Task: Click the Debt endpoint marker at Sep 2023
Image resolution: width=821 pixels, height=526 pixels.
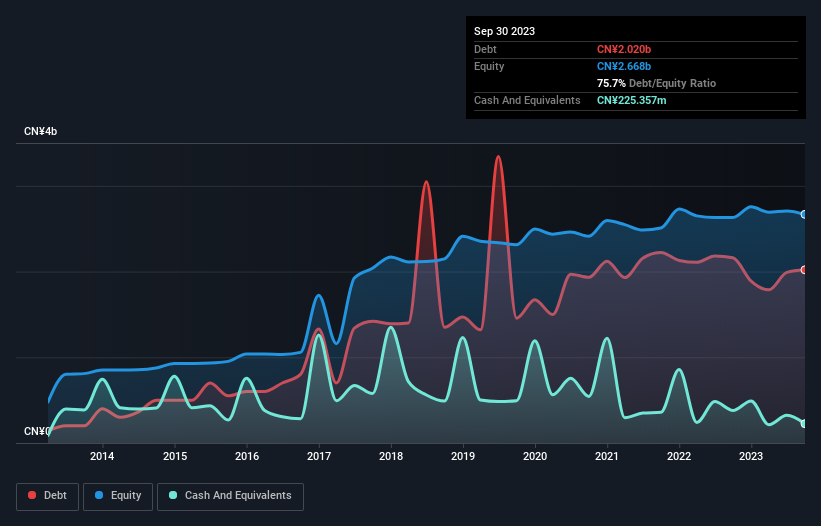Action: [804, 270]
